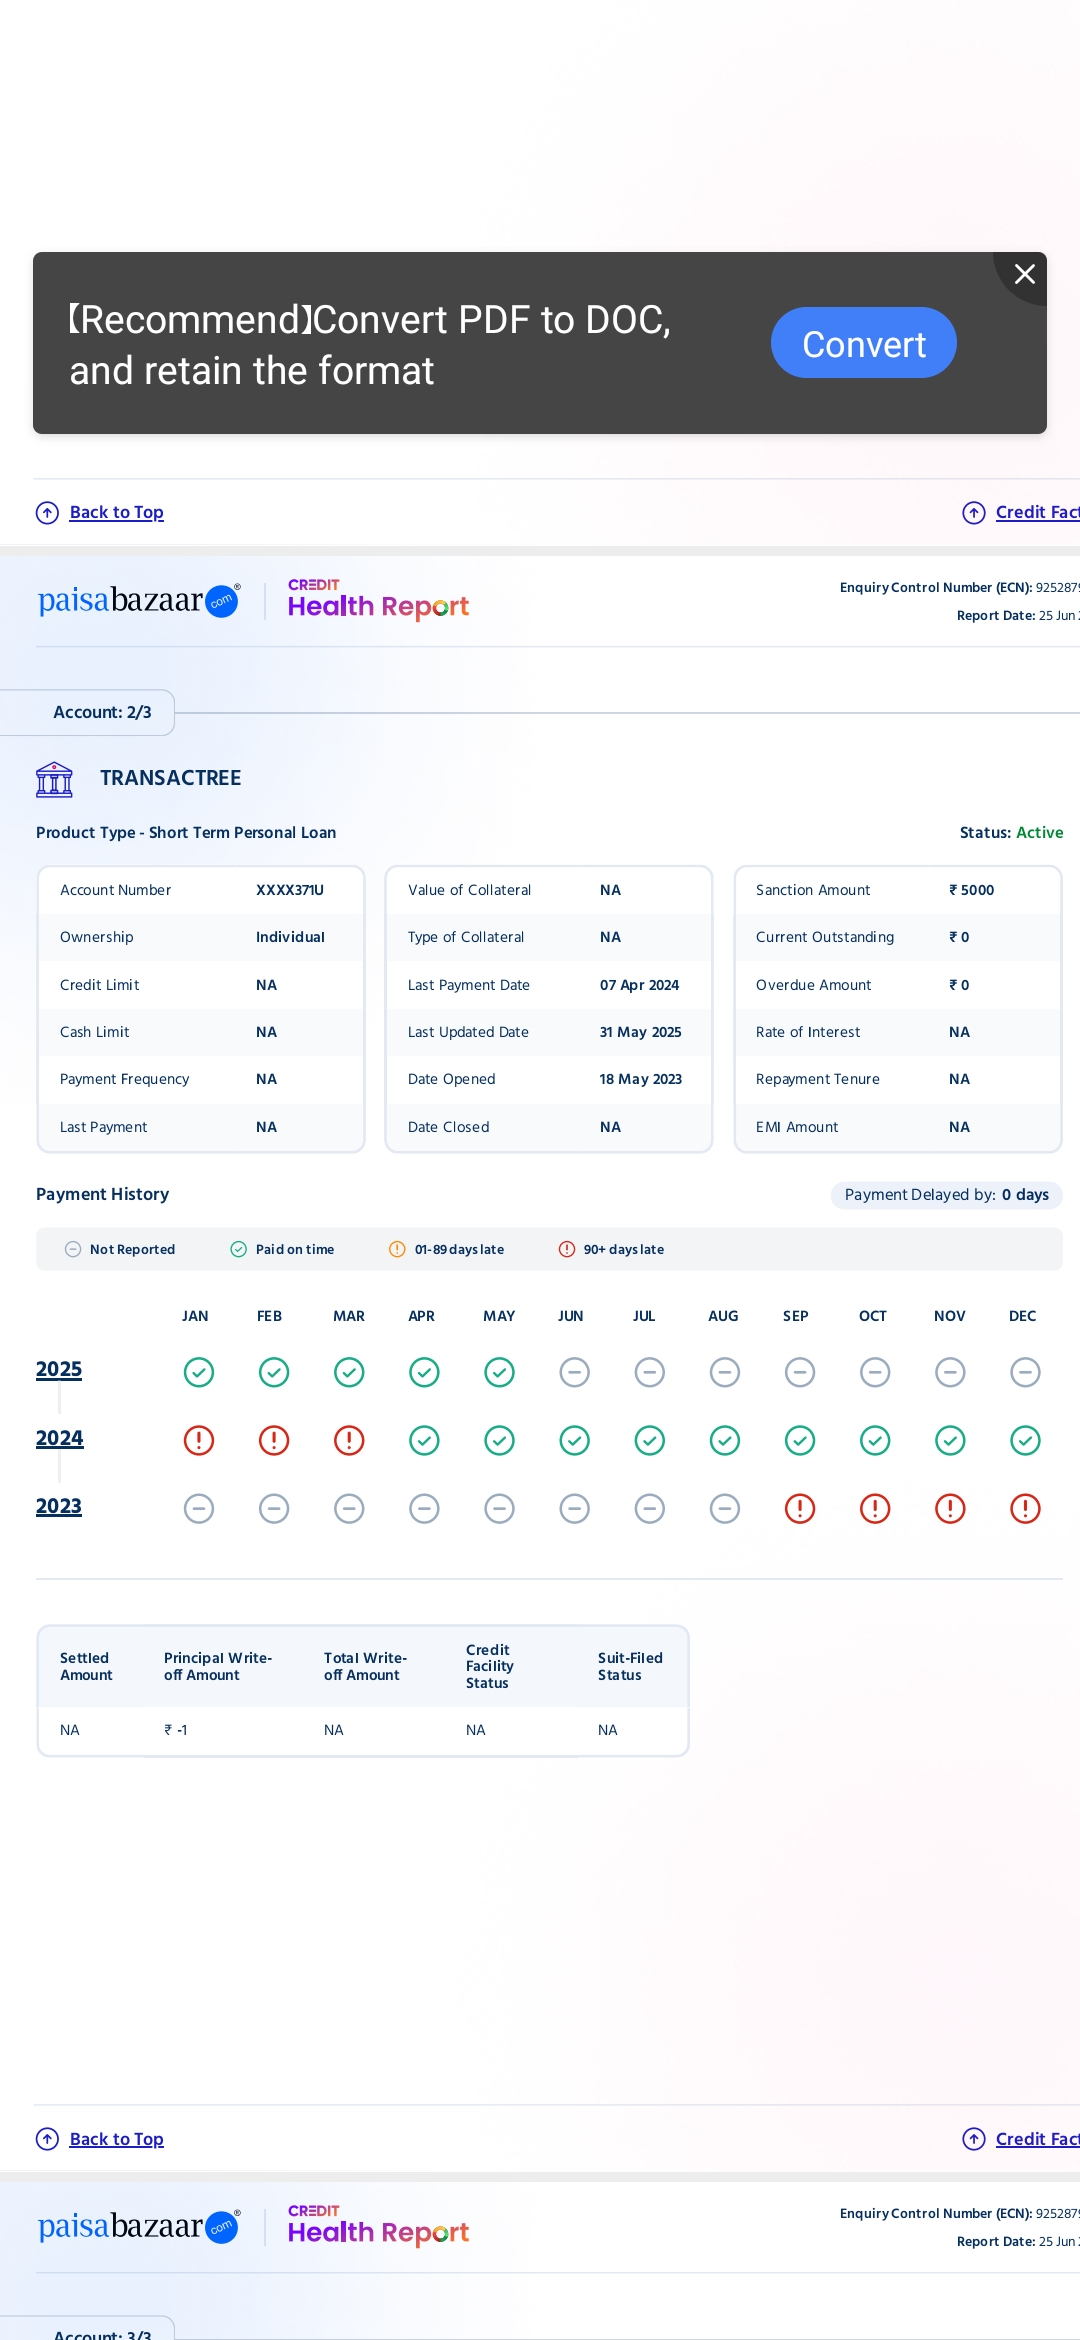Click the 90+ days late legend icon

(x=567, y=1249)
